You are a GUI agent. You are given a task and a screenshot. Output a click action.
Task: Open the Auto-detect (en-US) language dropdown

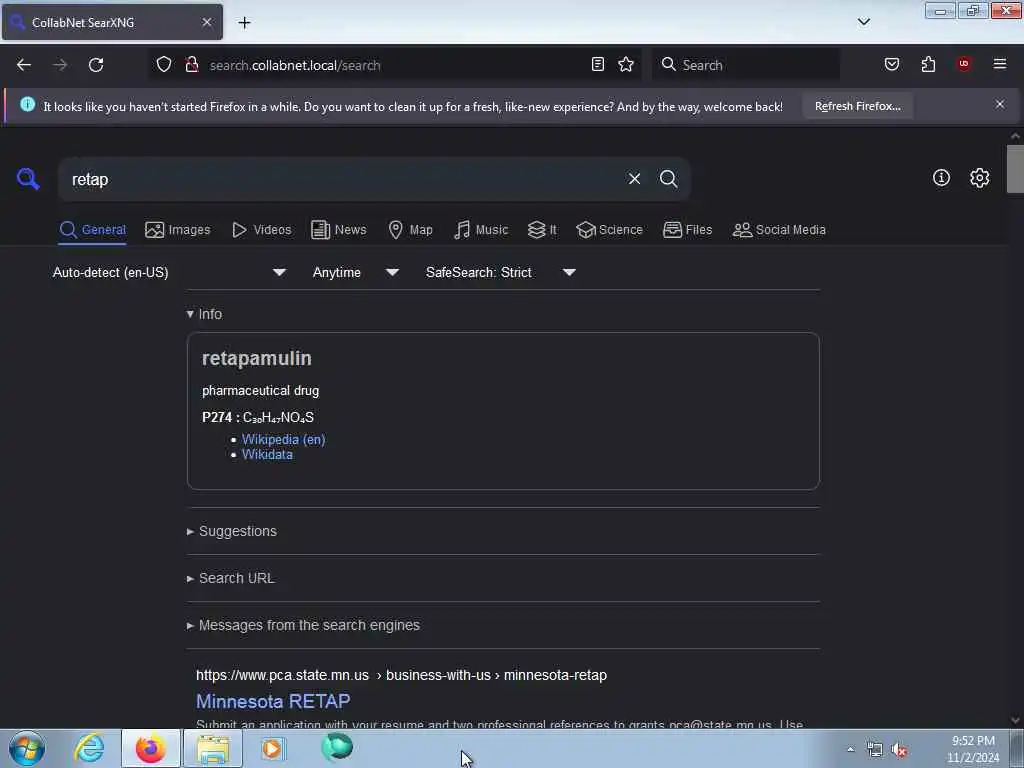(x=169, y=272)
